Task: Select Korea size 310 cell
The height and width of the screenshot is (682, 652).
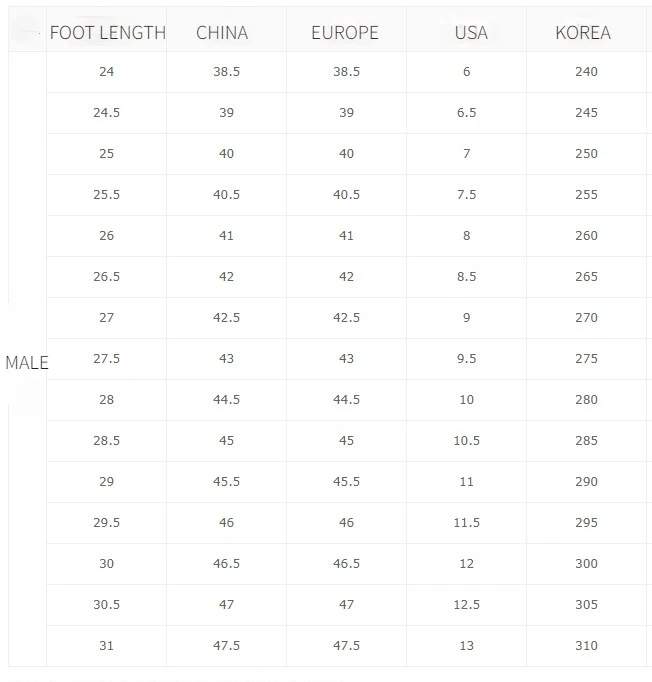Action: pyautogui.click(x=586, y=646)
